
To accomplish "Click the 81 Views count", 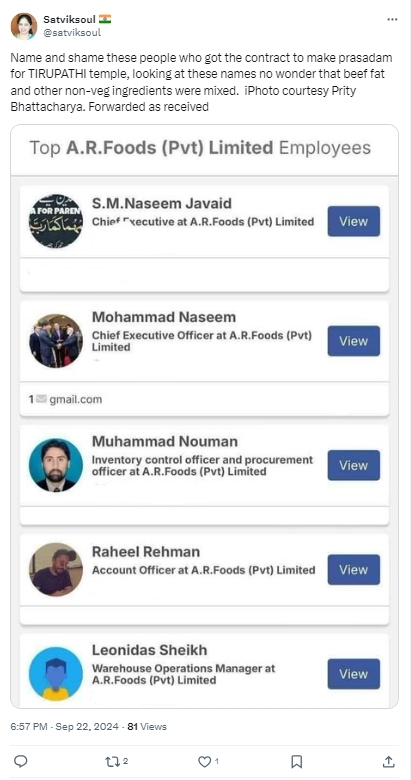I will point(147,727).
